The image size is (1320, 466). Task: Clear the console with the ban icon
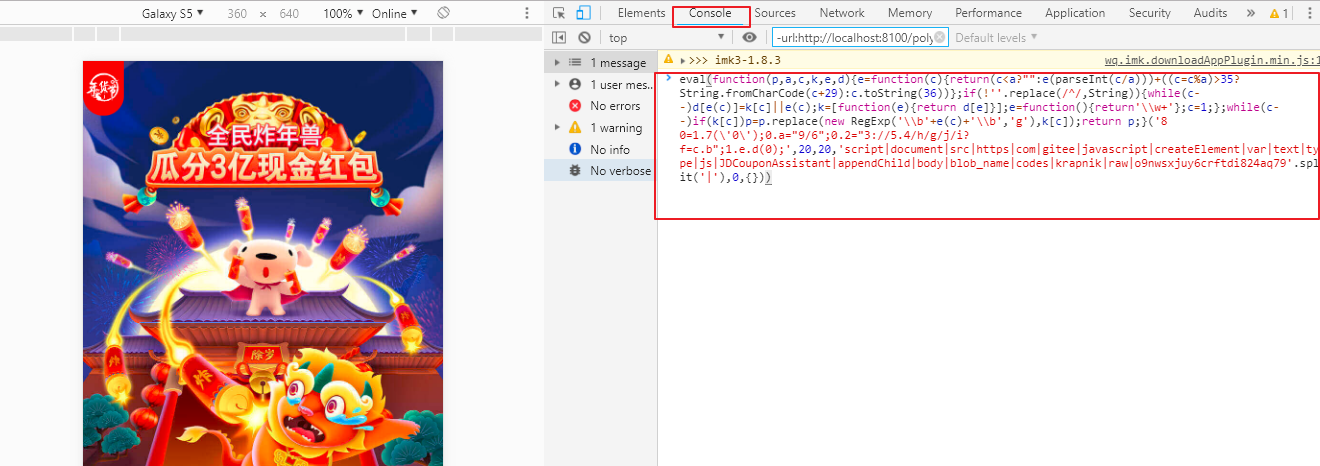coord(585,38)
